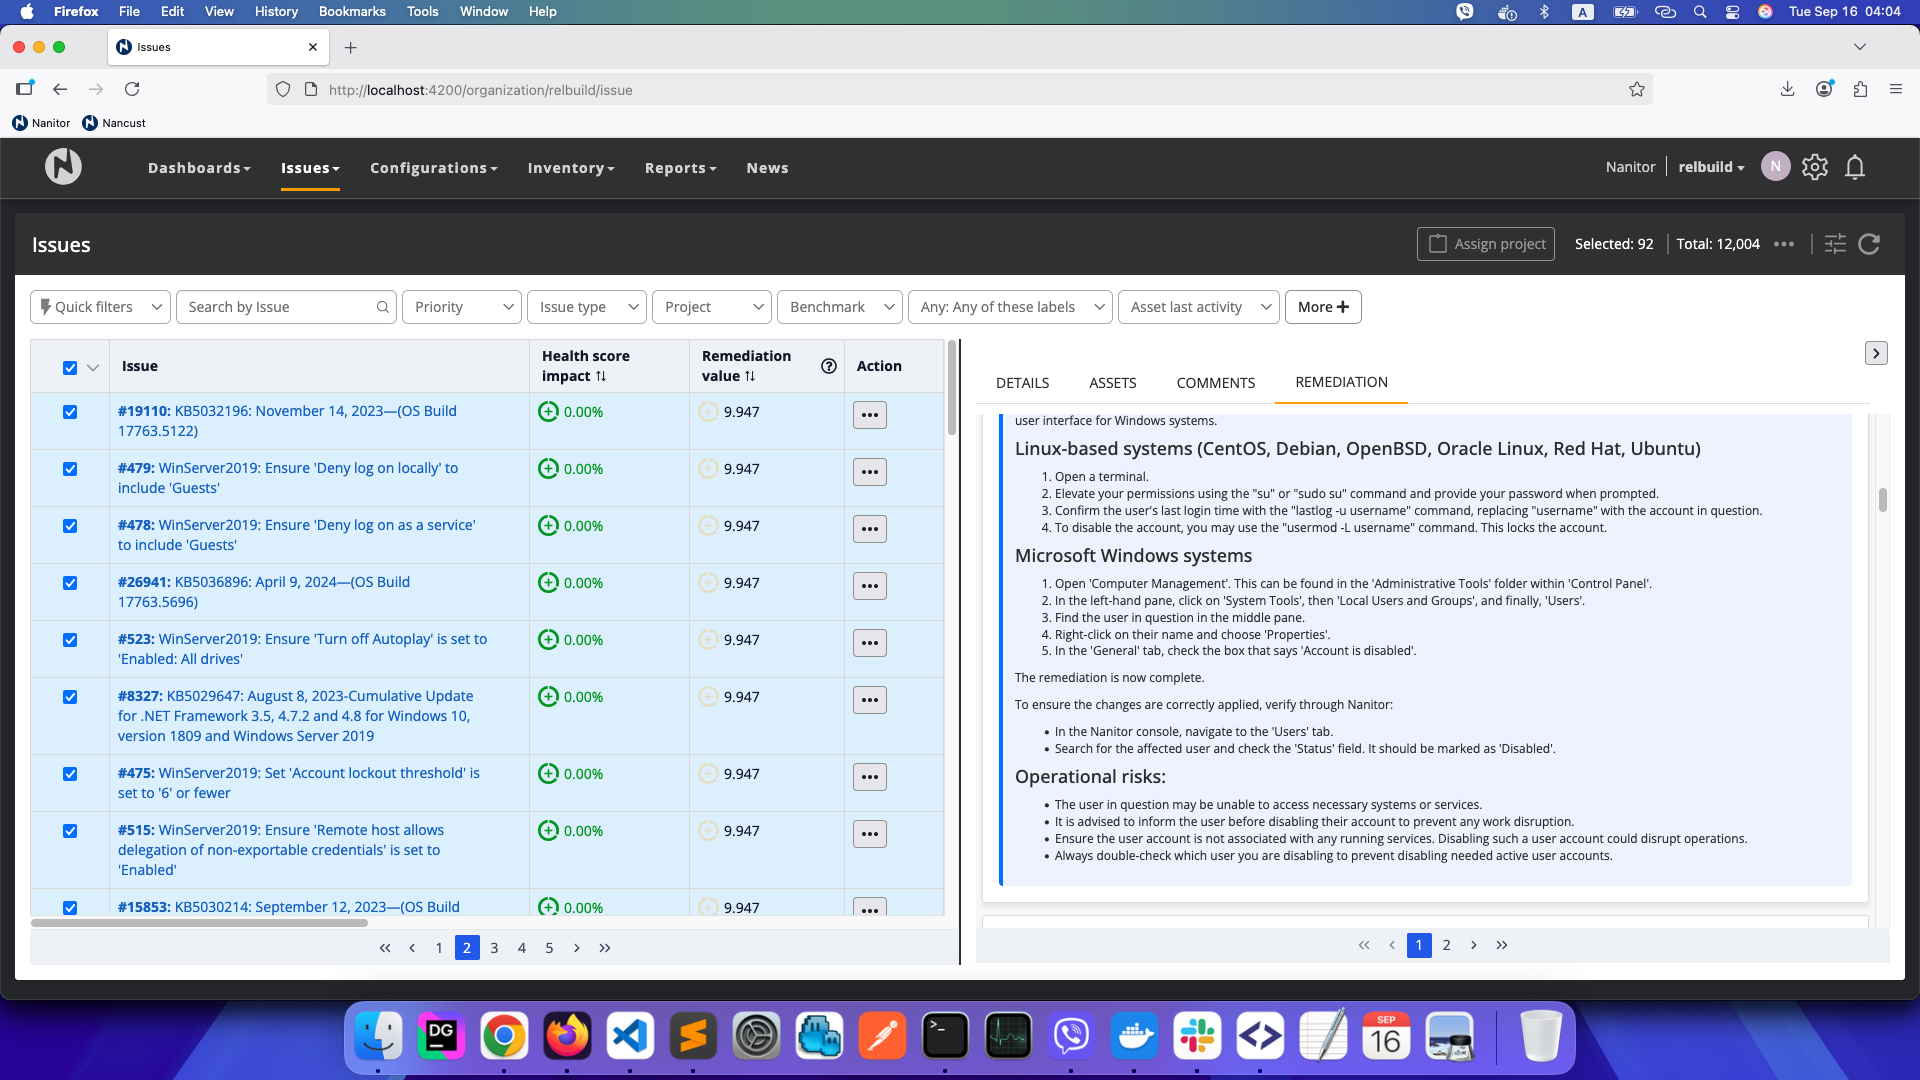The height and width of the screenshot is (1080, 1920).
Task: Open the Quick filters dropdown
Action: click(x=100, y=307)
